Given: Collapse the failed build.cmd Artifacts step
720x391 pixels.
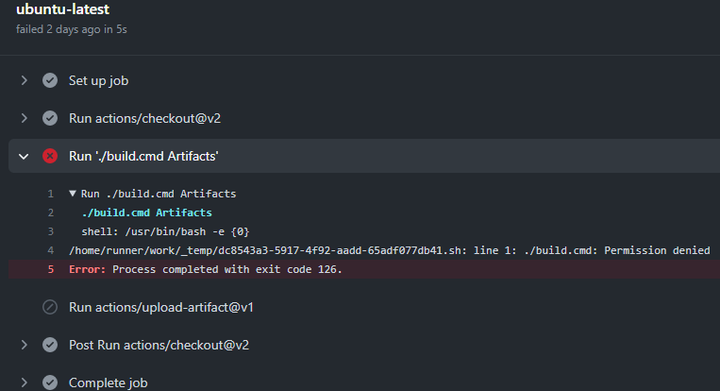Looking at the screenshot, I should 24,156.
